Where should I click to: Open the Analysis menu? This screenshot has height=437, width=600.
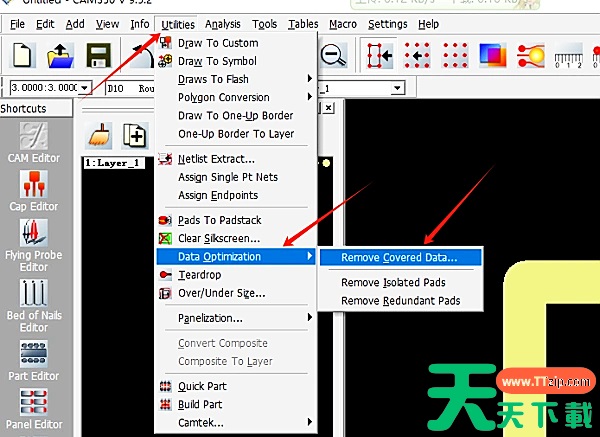(223, 24)
